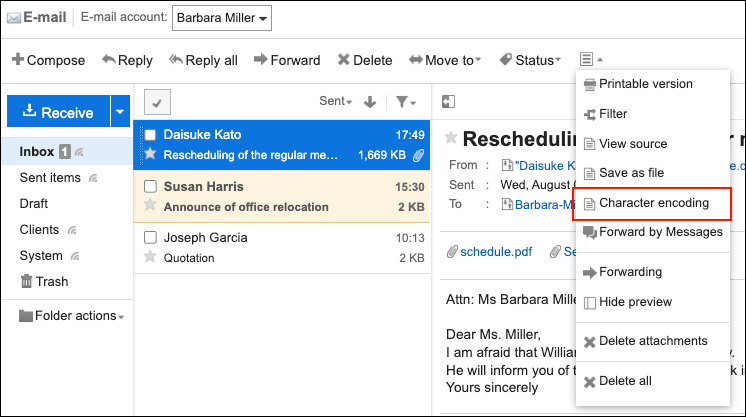
Task: Click the expand preview pane icon
Action: click(x=448, y=101)
